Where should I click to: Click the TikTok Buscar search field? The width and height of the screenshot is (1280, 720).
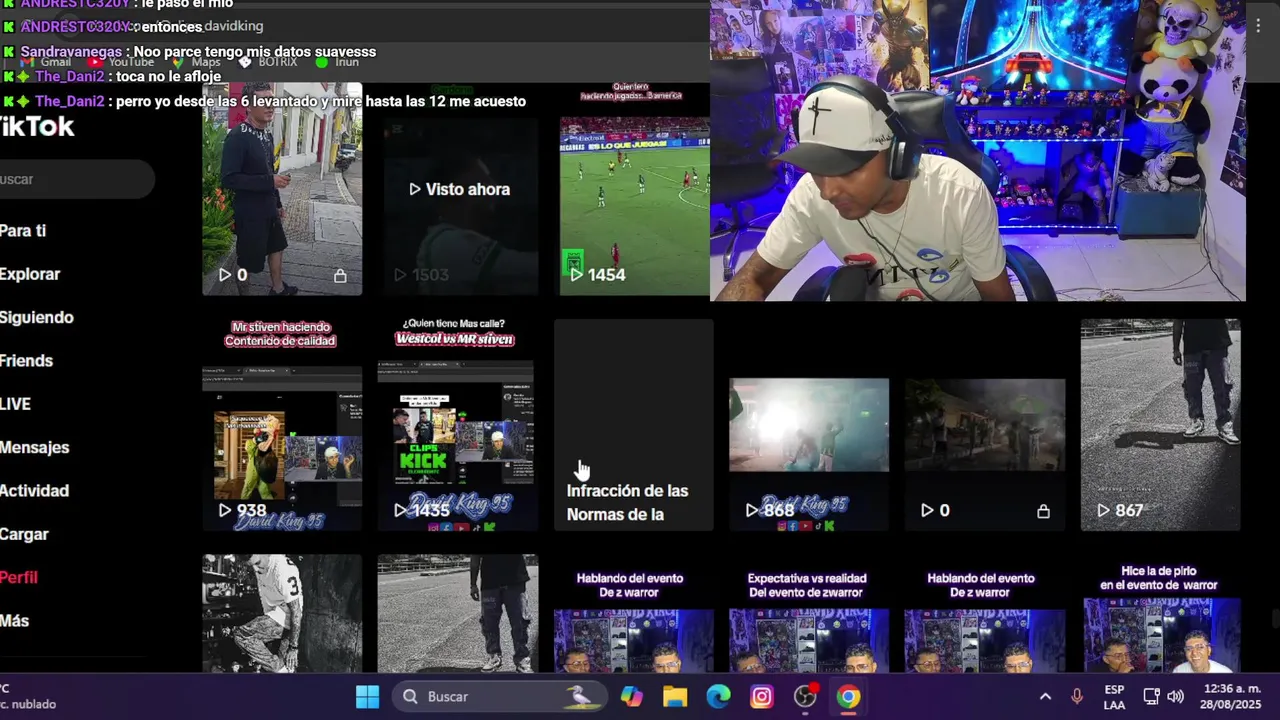pos(75,179)
